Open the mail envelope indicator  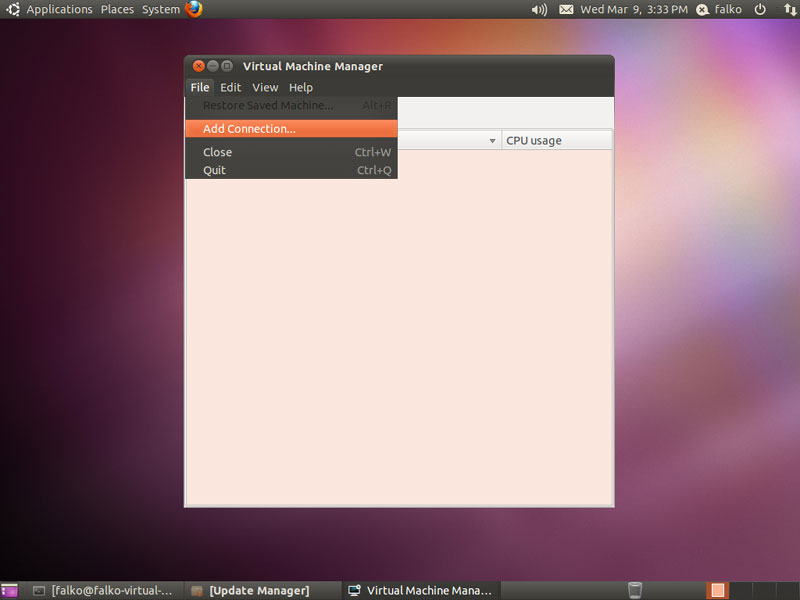coord(566,10)
